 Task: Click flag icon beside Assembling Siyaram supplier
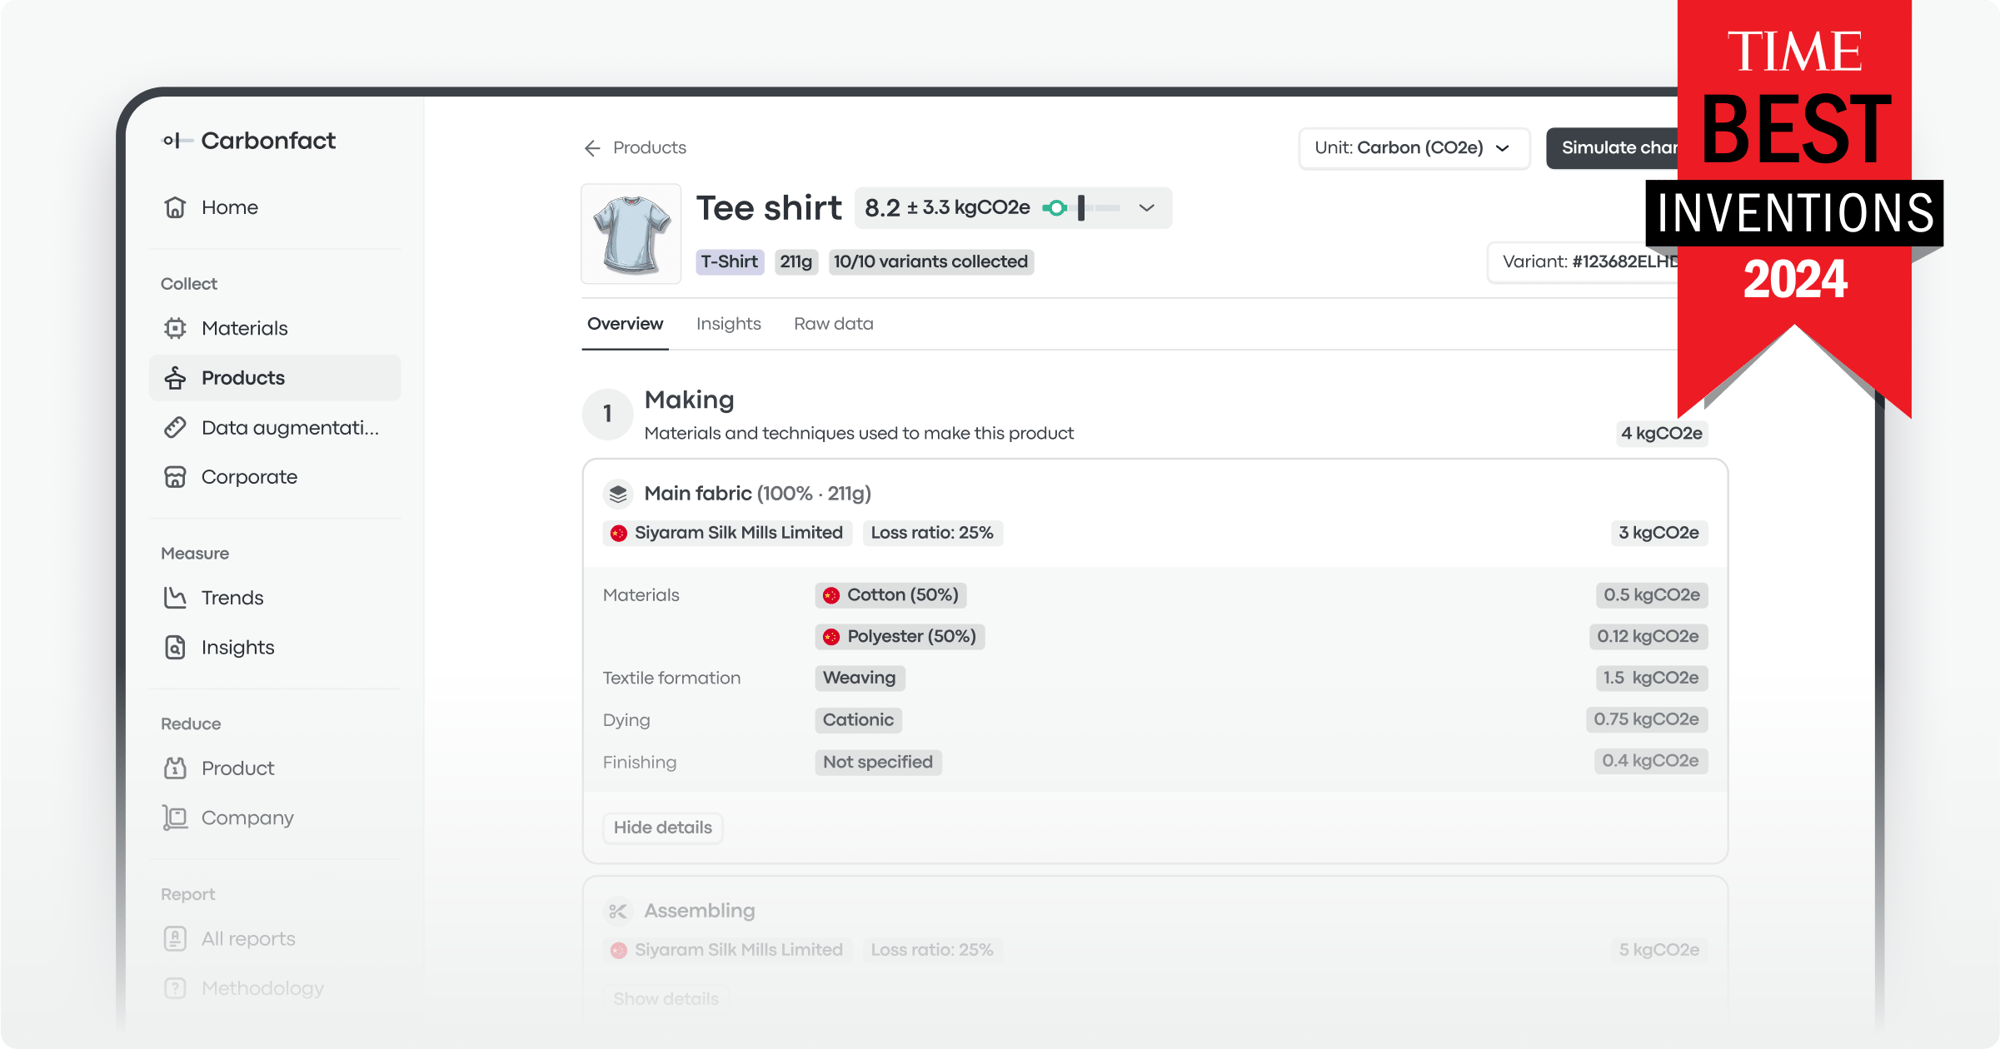click(619, 950)
